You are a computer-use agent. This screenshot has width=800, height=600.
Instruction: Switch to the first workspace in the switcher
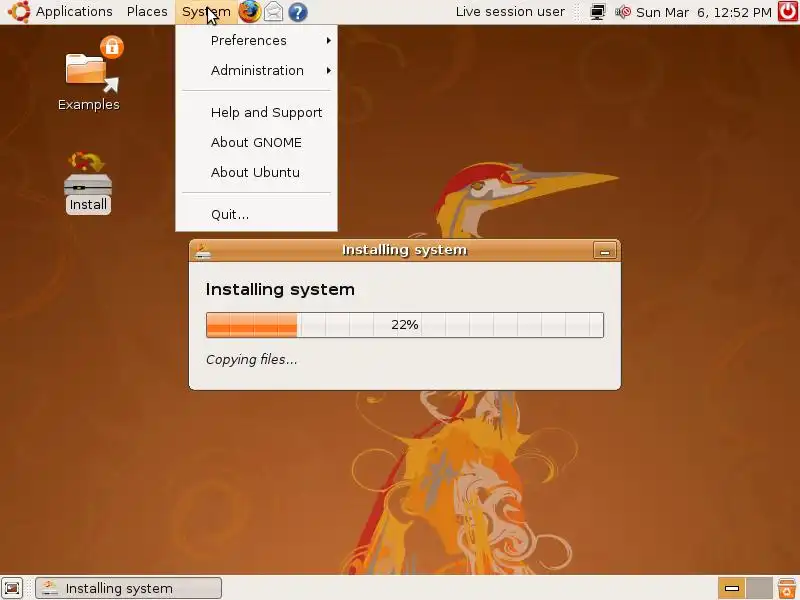pos(732,588)
